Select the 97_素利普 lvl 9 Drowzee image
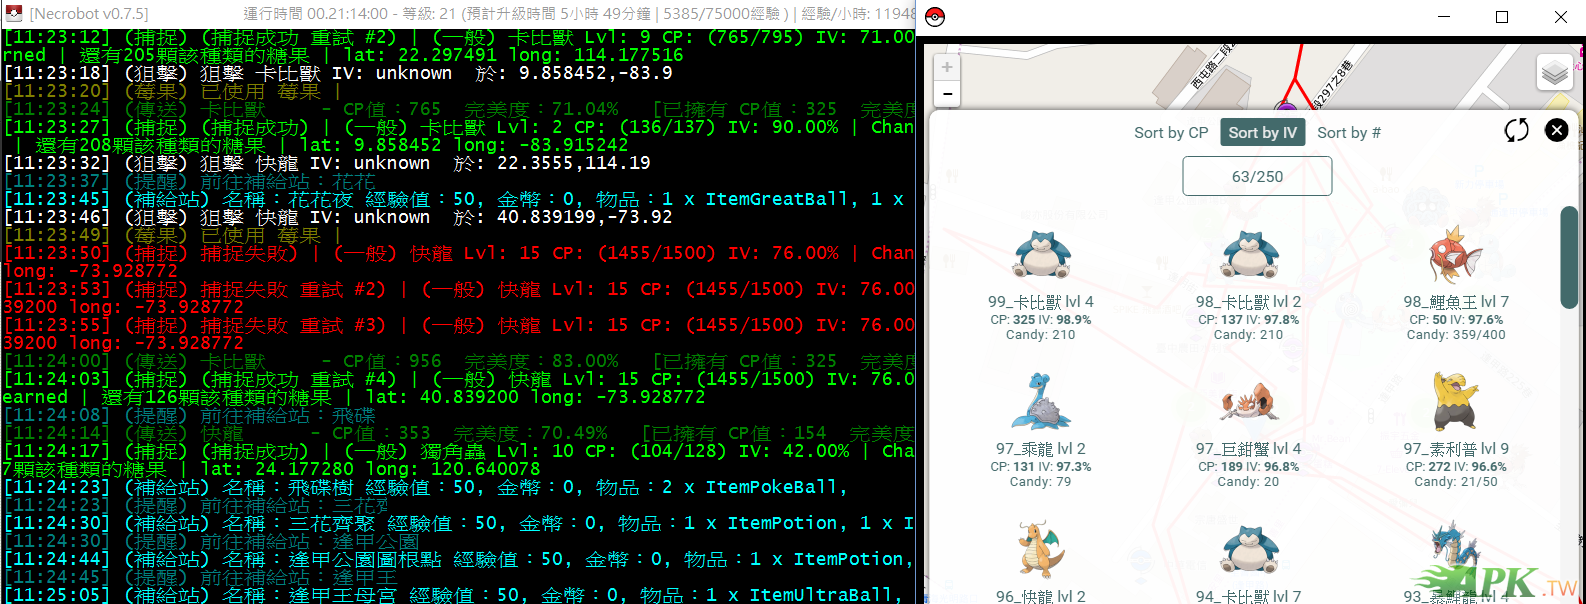The width and height of the screenshot is (1586, 604). [1455, 401]
